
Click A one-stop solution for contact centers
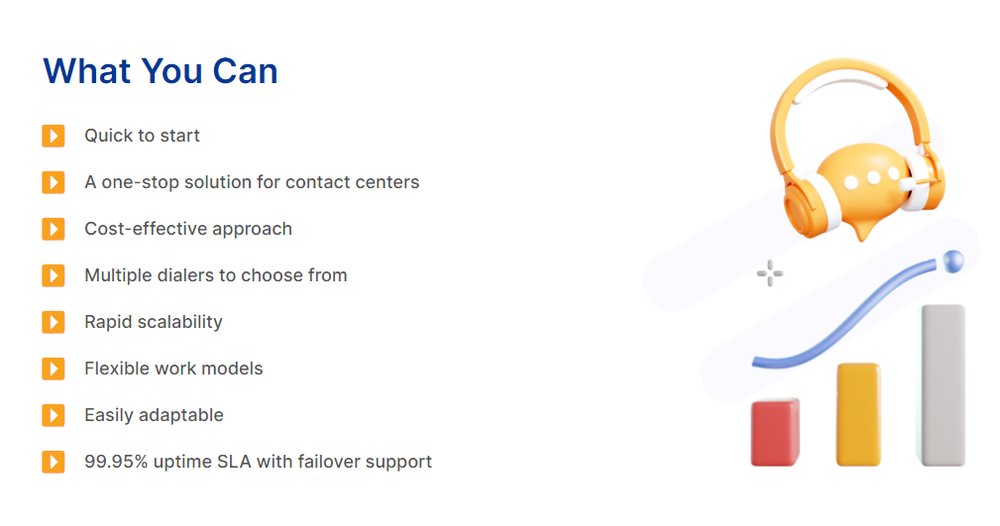[x=252, y=182]
